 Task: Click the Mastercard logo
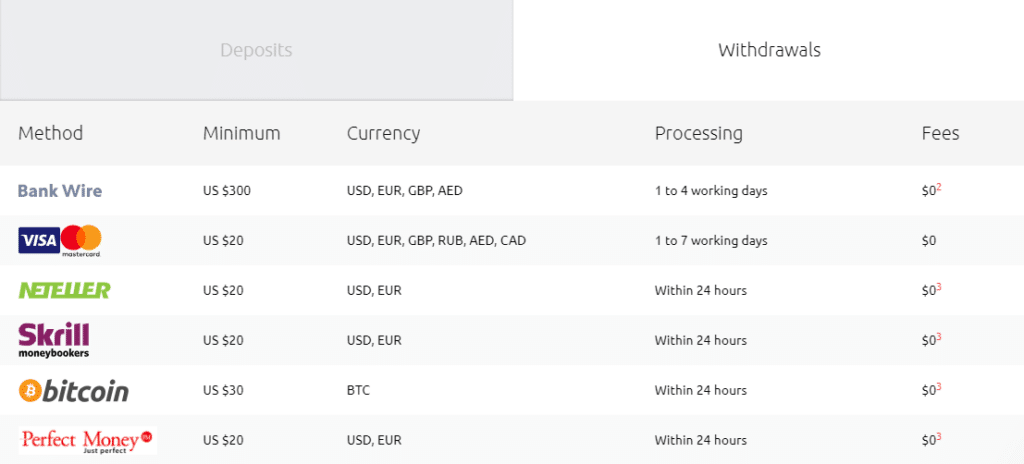tap(82, 240)
